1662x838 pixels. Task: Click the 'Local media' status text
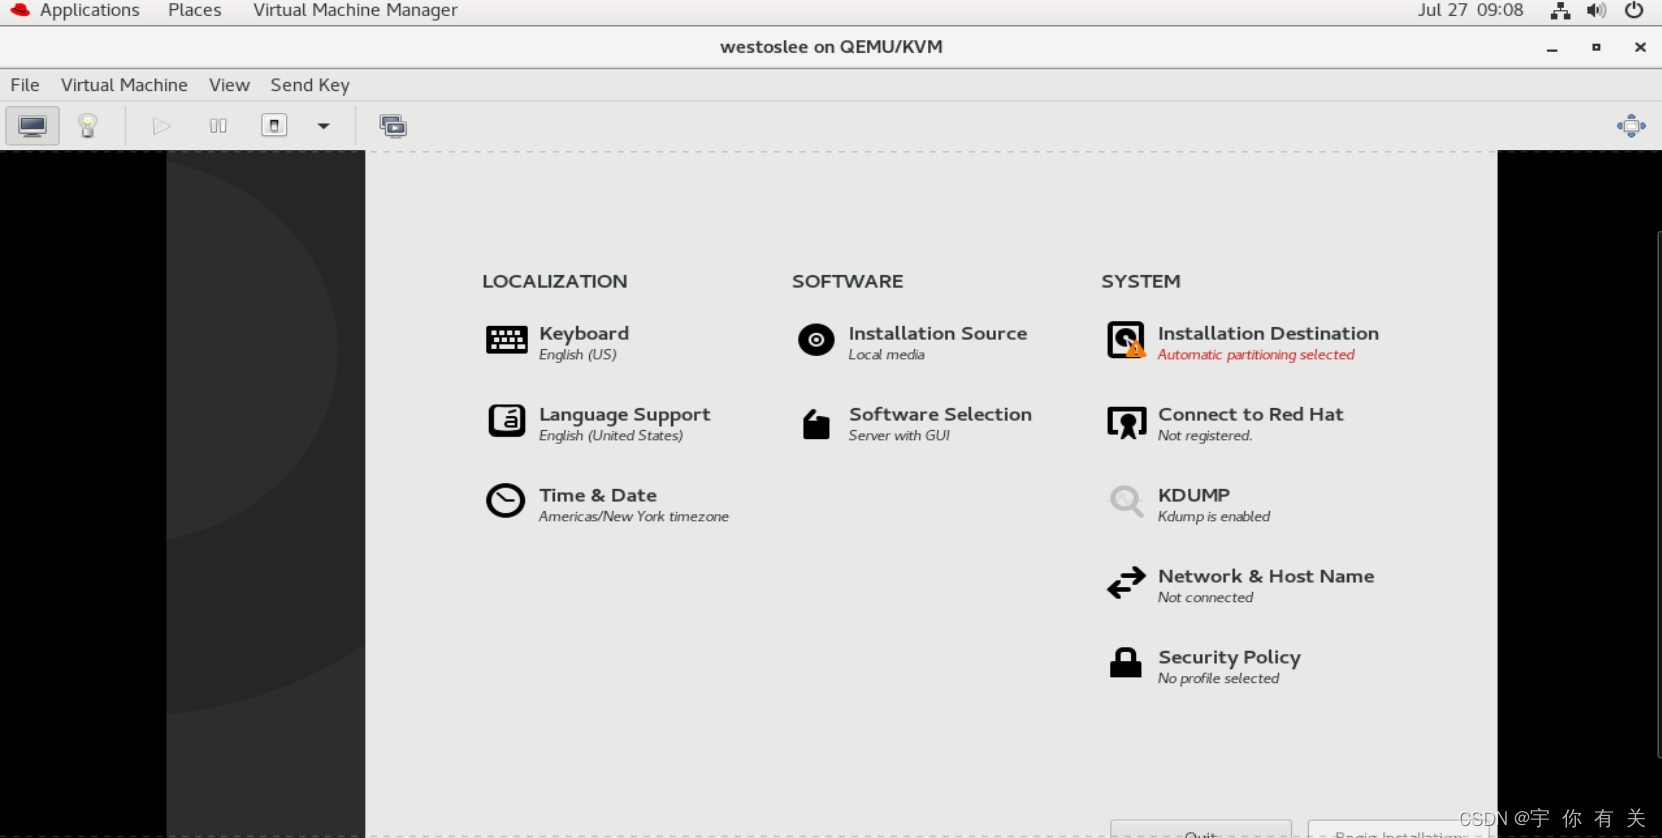point(886,355)
